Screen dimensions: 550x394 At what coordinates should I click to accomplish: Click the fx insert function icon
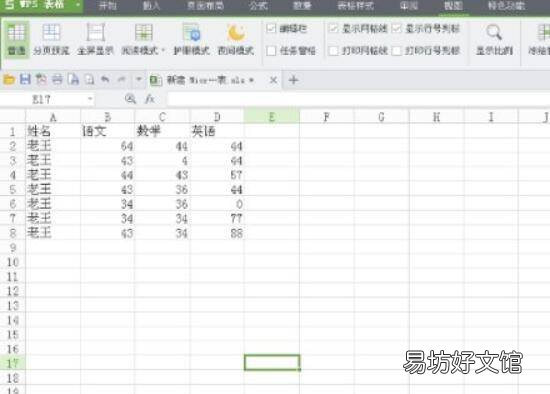(150, 99)
